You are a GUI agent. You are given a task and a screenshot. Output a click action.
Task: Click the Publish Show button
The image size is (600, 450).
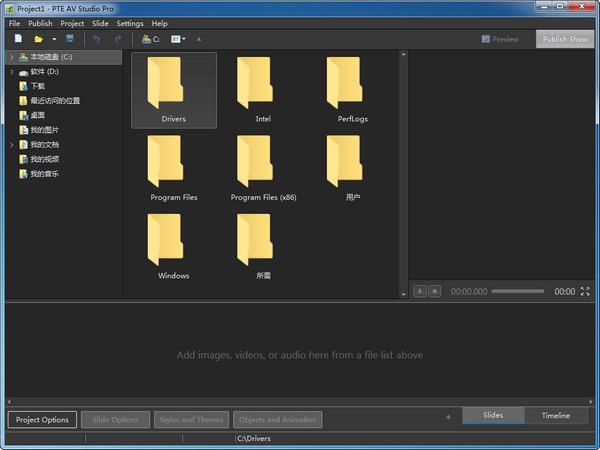[x=565, y=39]
